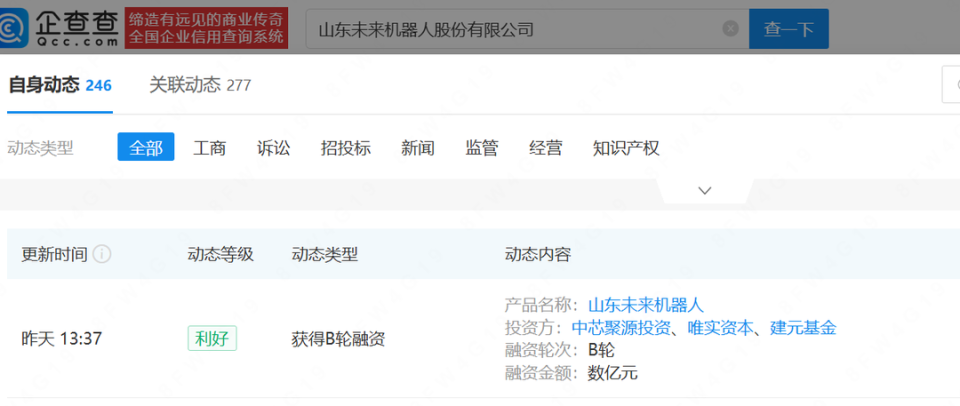
Task: Filter dynamics by 经营
Action: (546, 148)
